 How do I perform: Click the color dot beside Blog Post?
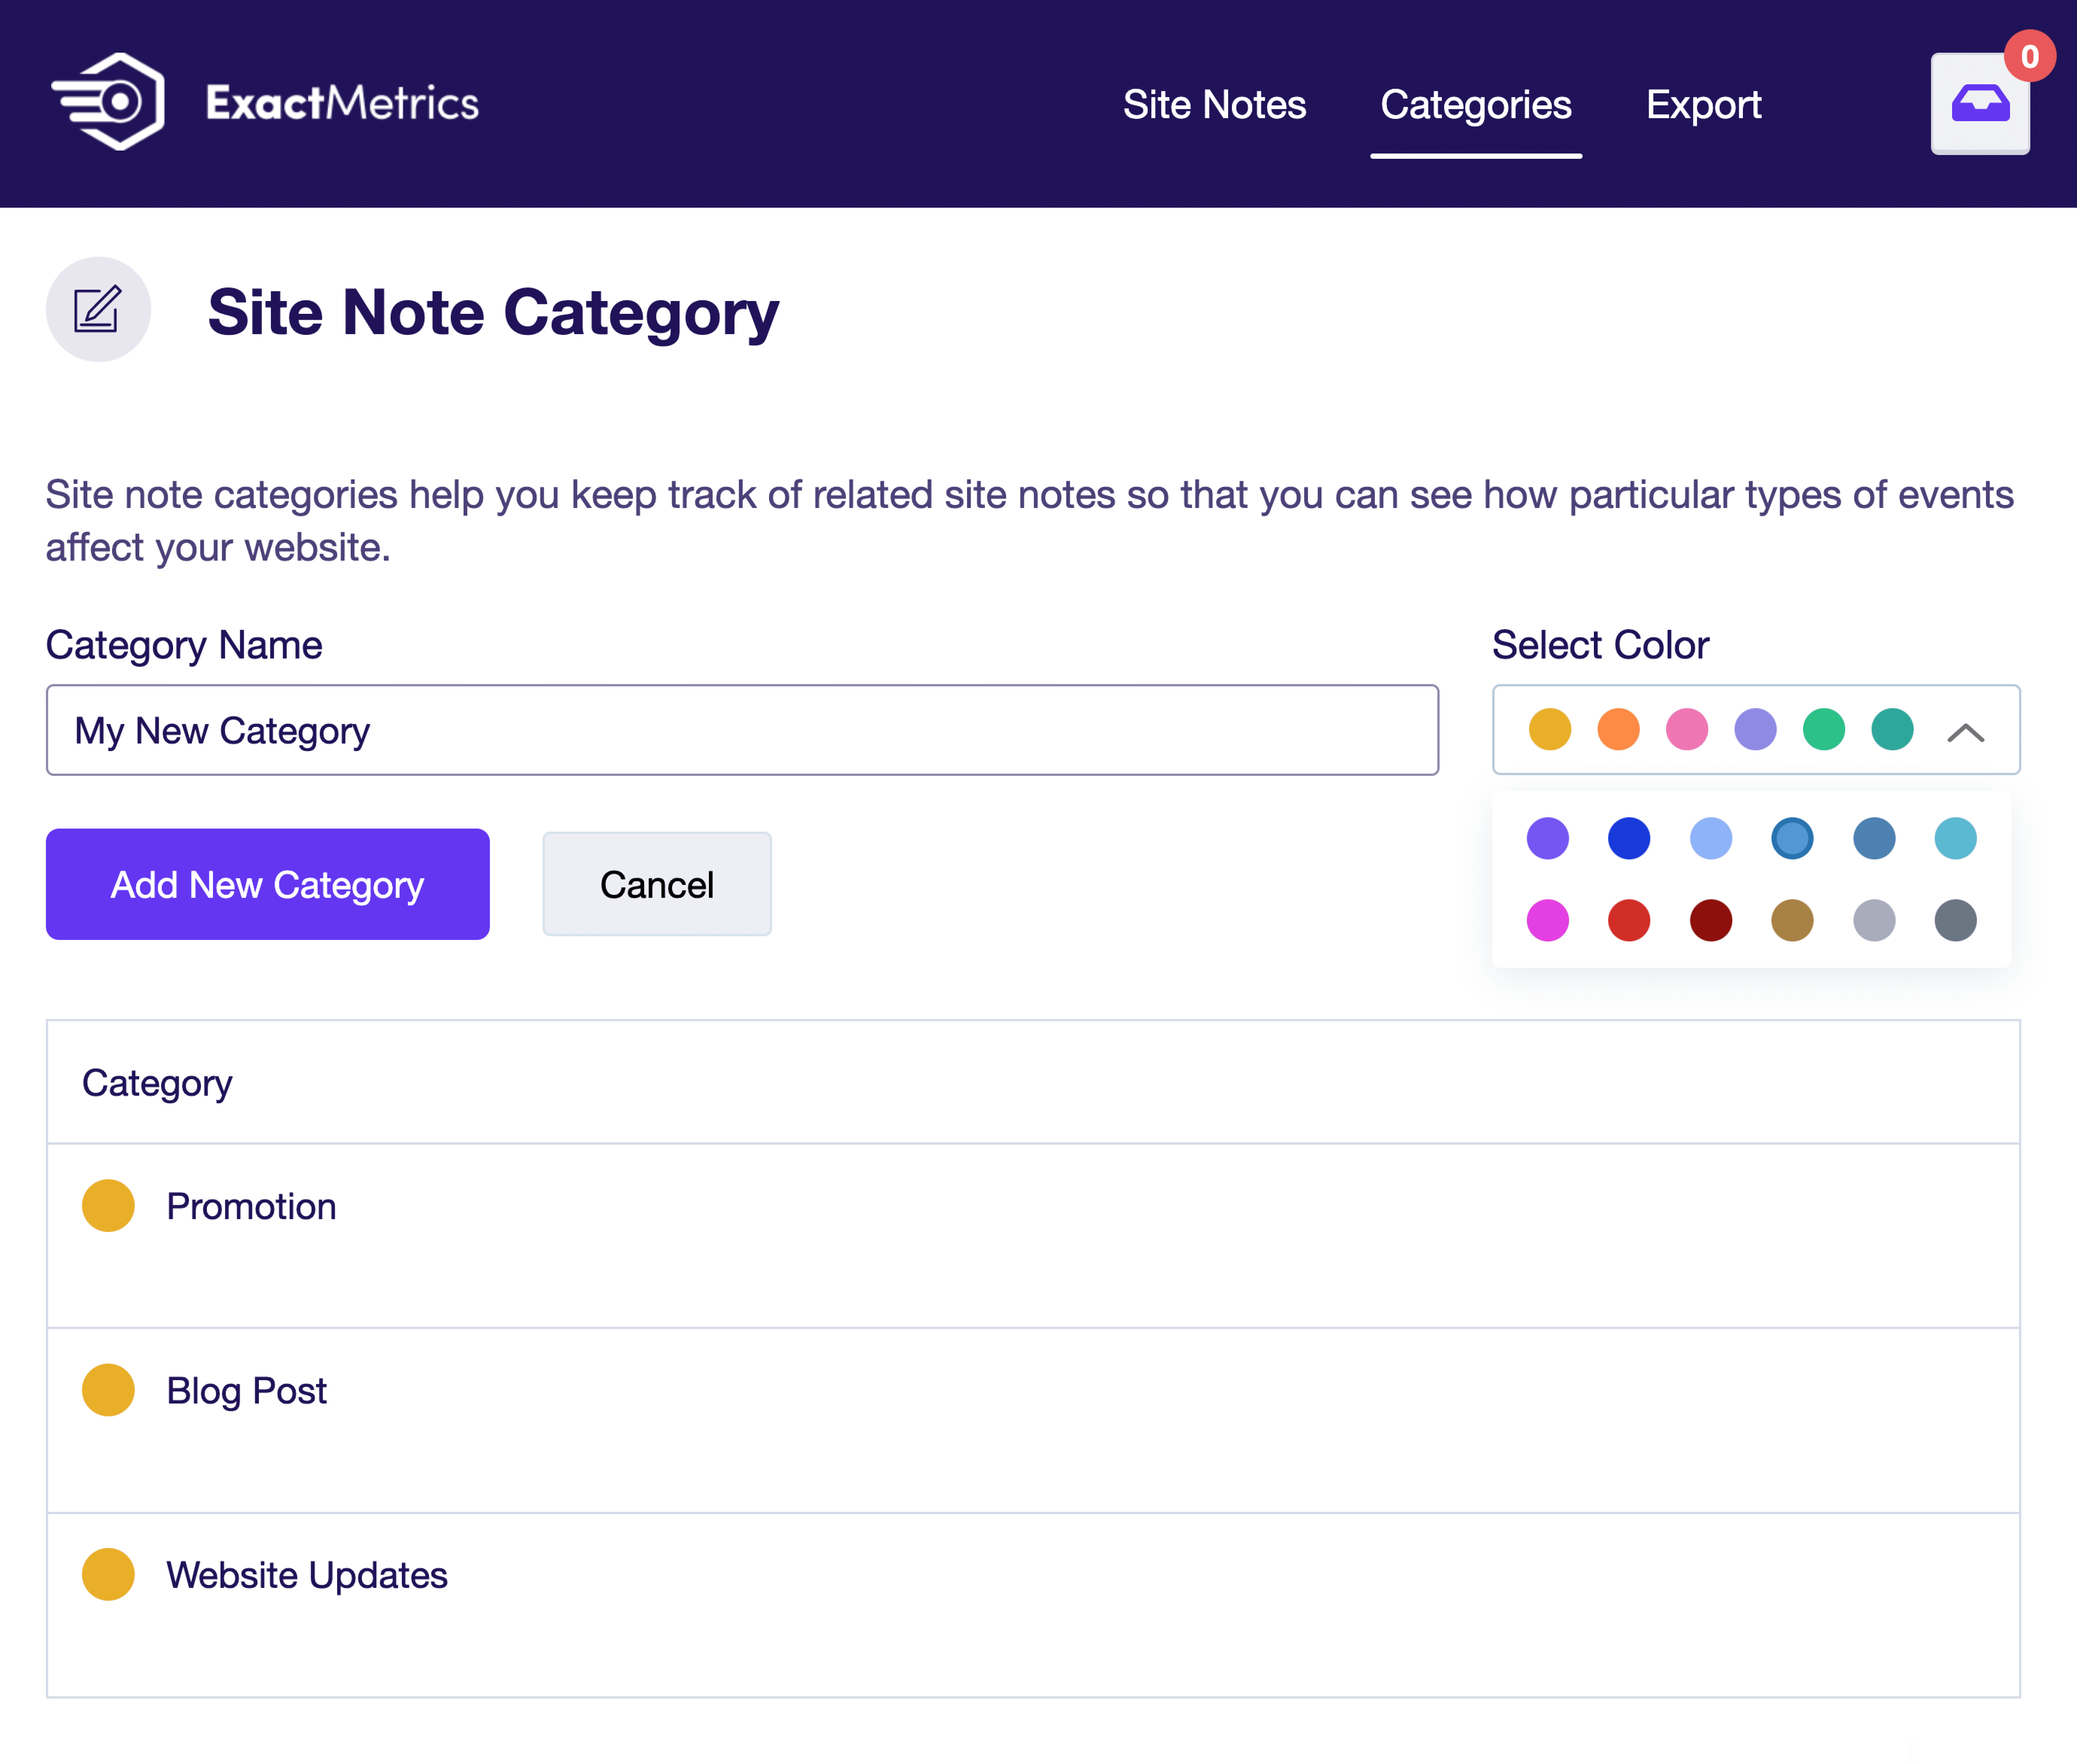click(108, 1390)
